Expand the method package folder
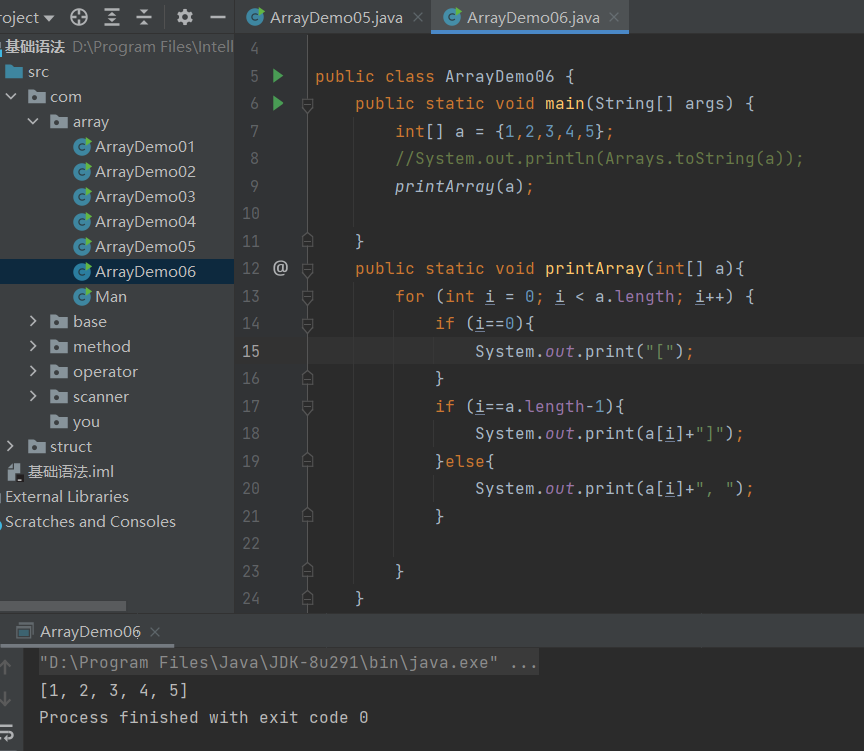This screenshot has width=864, height=751. pyautogui.click(x=34, y=347)
